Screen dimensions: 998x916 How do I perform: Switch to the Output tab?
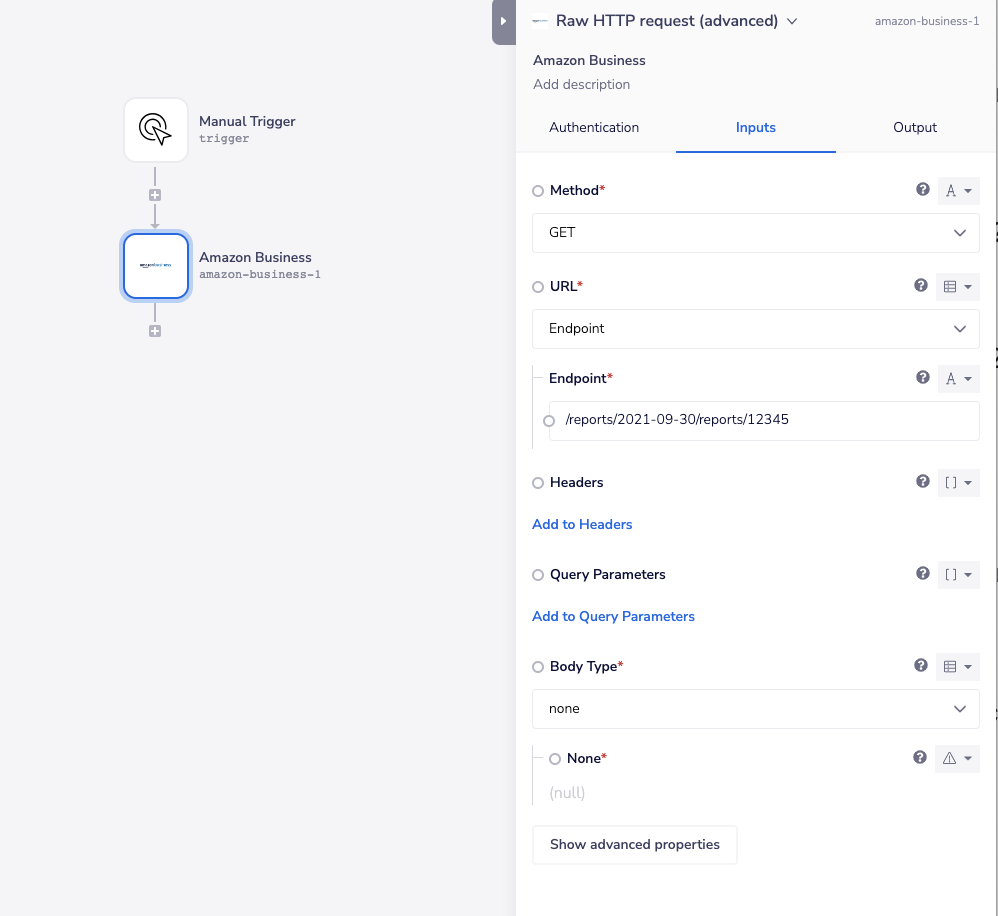tap(915, 128)
